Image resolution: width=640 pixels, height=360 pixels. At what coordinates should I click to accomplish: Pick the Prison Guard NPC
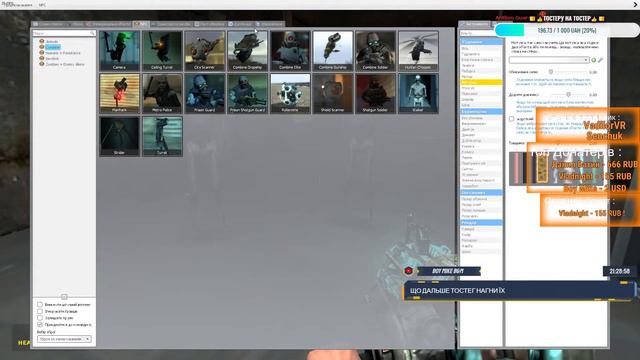204,93
